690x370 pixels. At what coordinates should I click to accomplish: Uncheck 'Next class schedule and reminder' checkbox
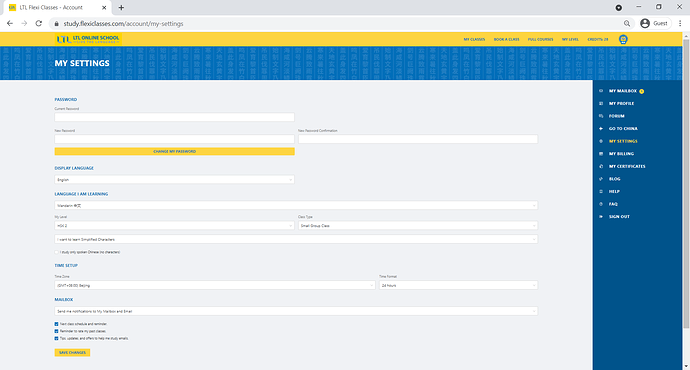56,324
